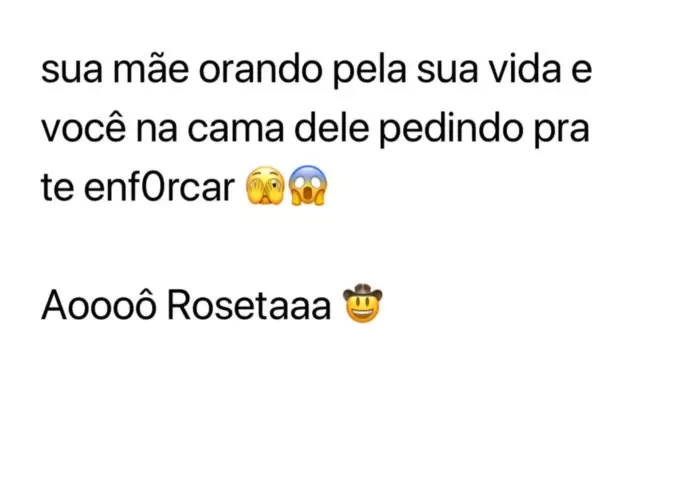The image size is (674, 480).
Task: Select the word "enf0rcar"
Action: (x=159, y=187)
